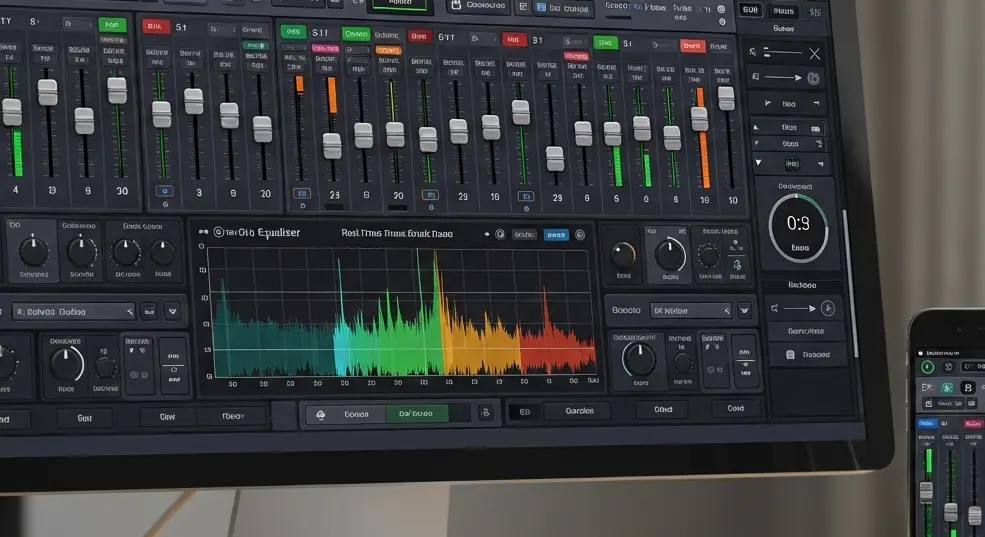The image size is (985, 537).
Task: Click the Goolouroe button in the top bar
Action: coord(479,5)
